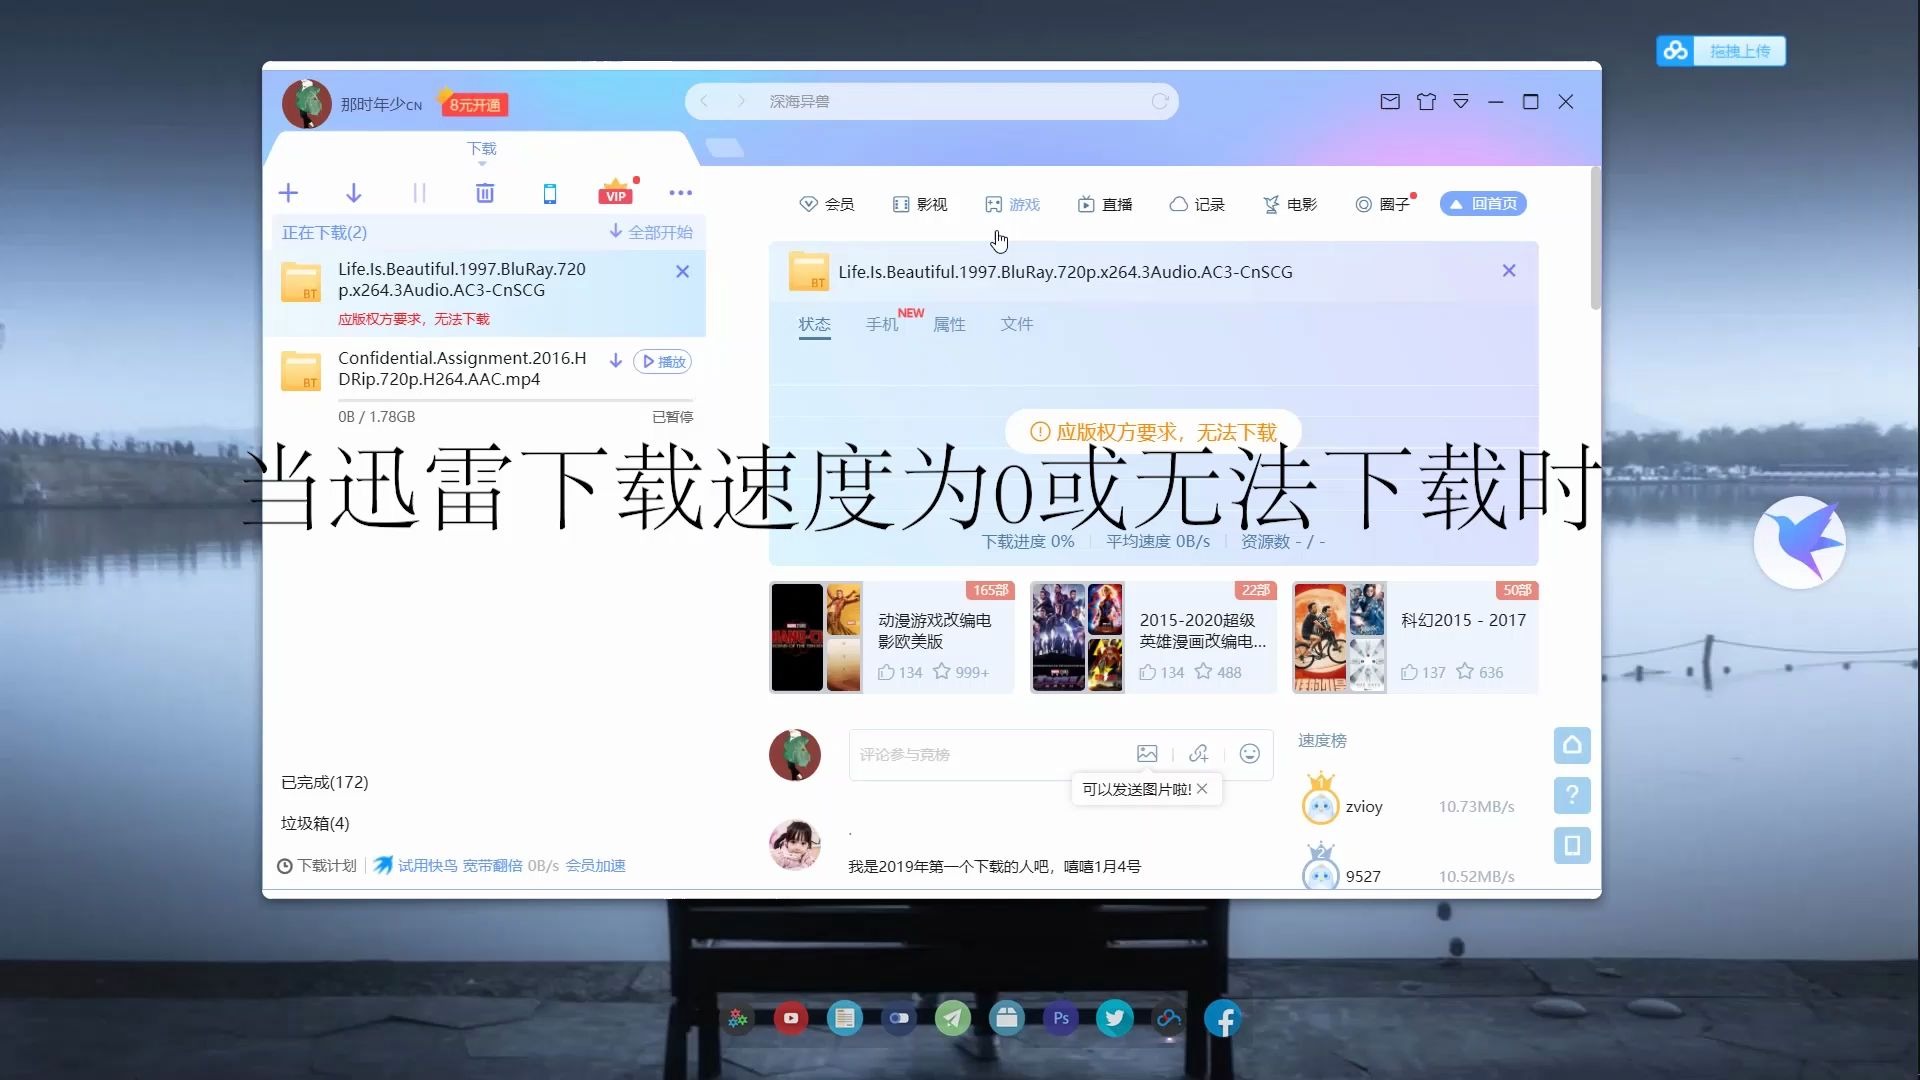Screen dimensions: 1920x1080
Task: Dismiss the 可以发送图片啦 tooltip
Action: (x=1203, y=789)
